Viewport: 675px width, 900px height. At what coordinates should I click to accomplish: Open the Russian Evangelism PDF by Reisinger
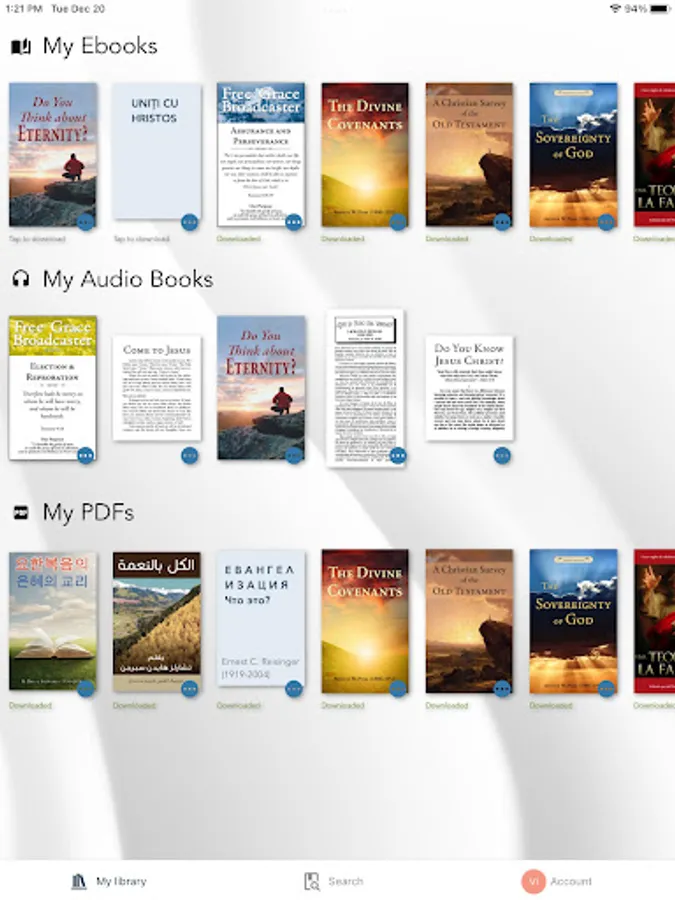(x=261, y=618)
